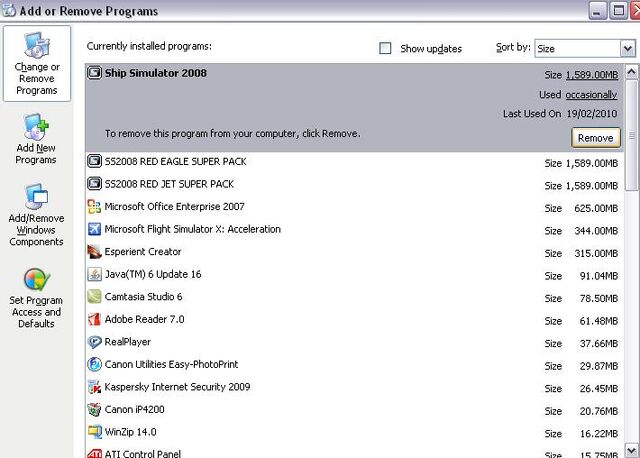The height and width of the screenshot is (458, 640).
Task: Open Add/Remove Windows Components icon
Action: [x=36, y=197]
